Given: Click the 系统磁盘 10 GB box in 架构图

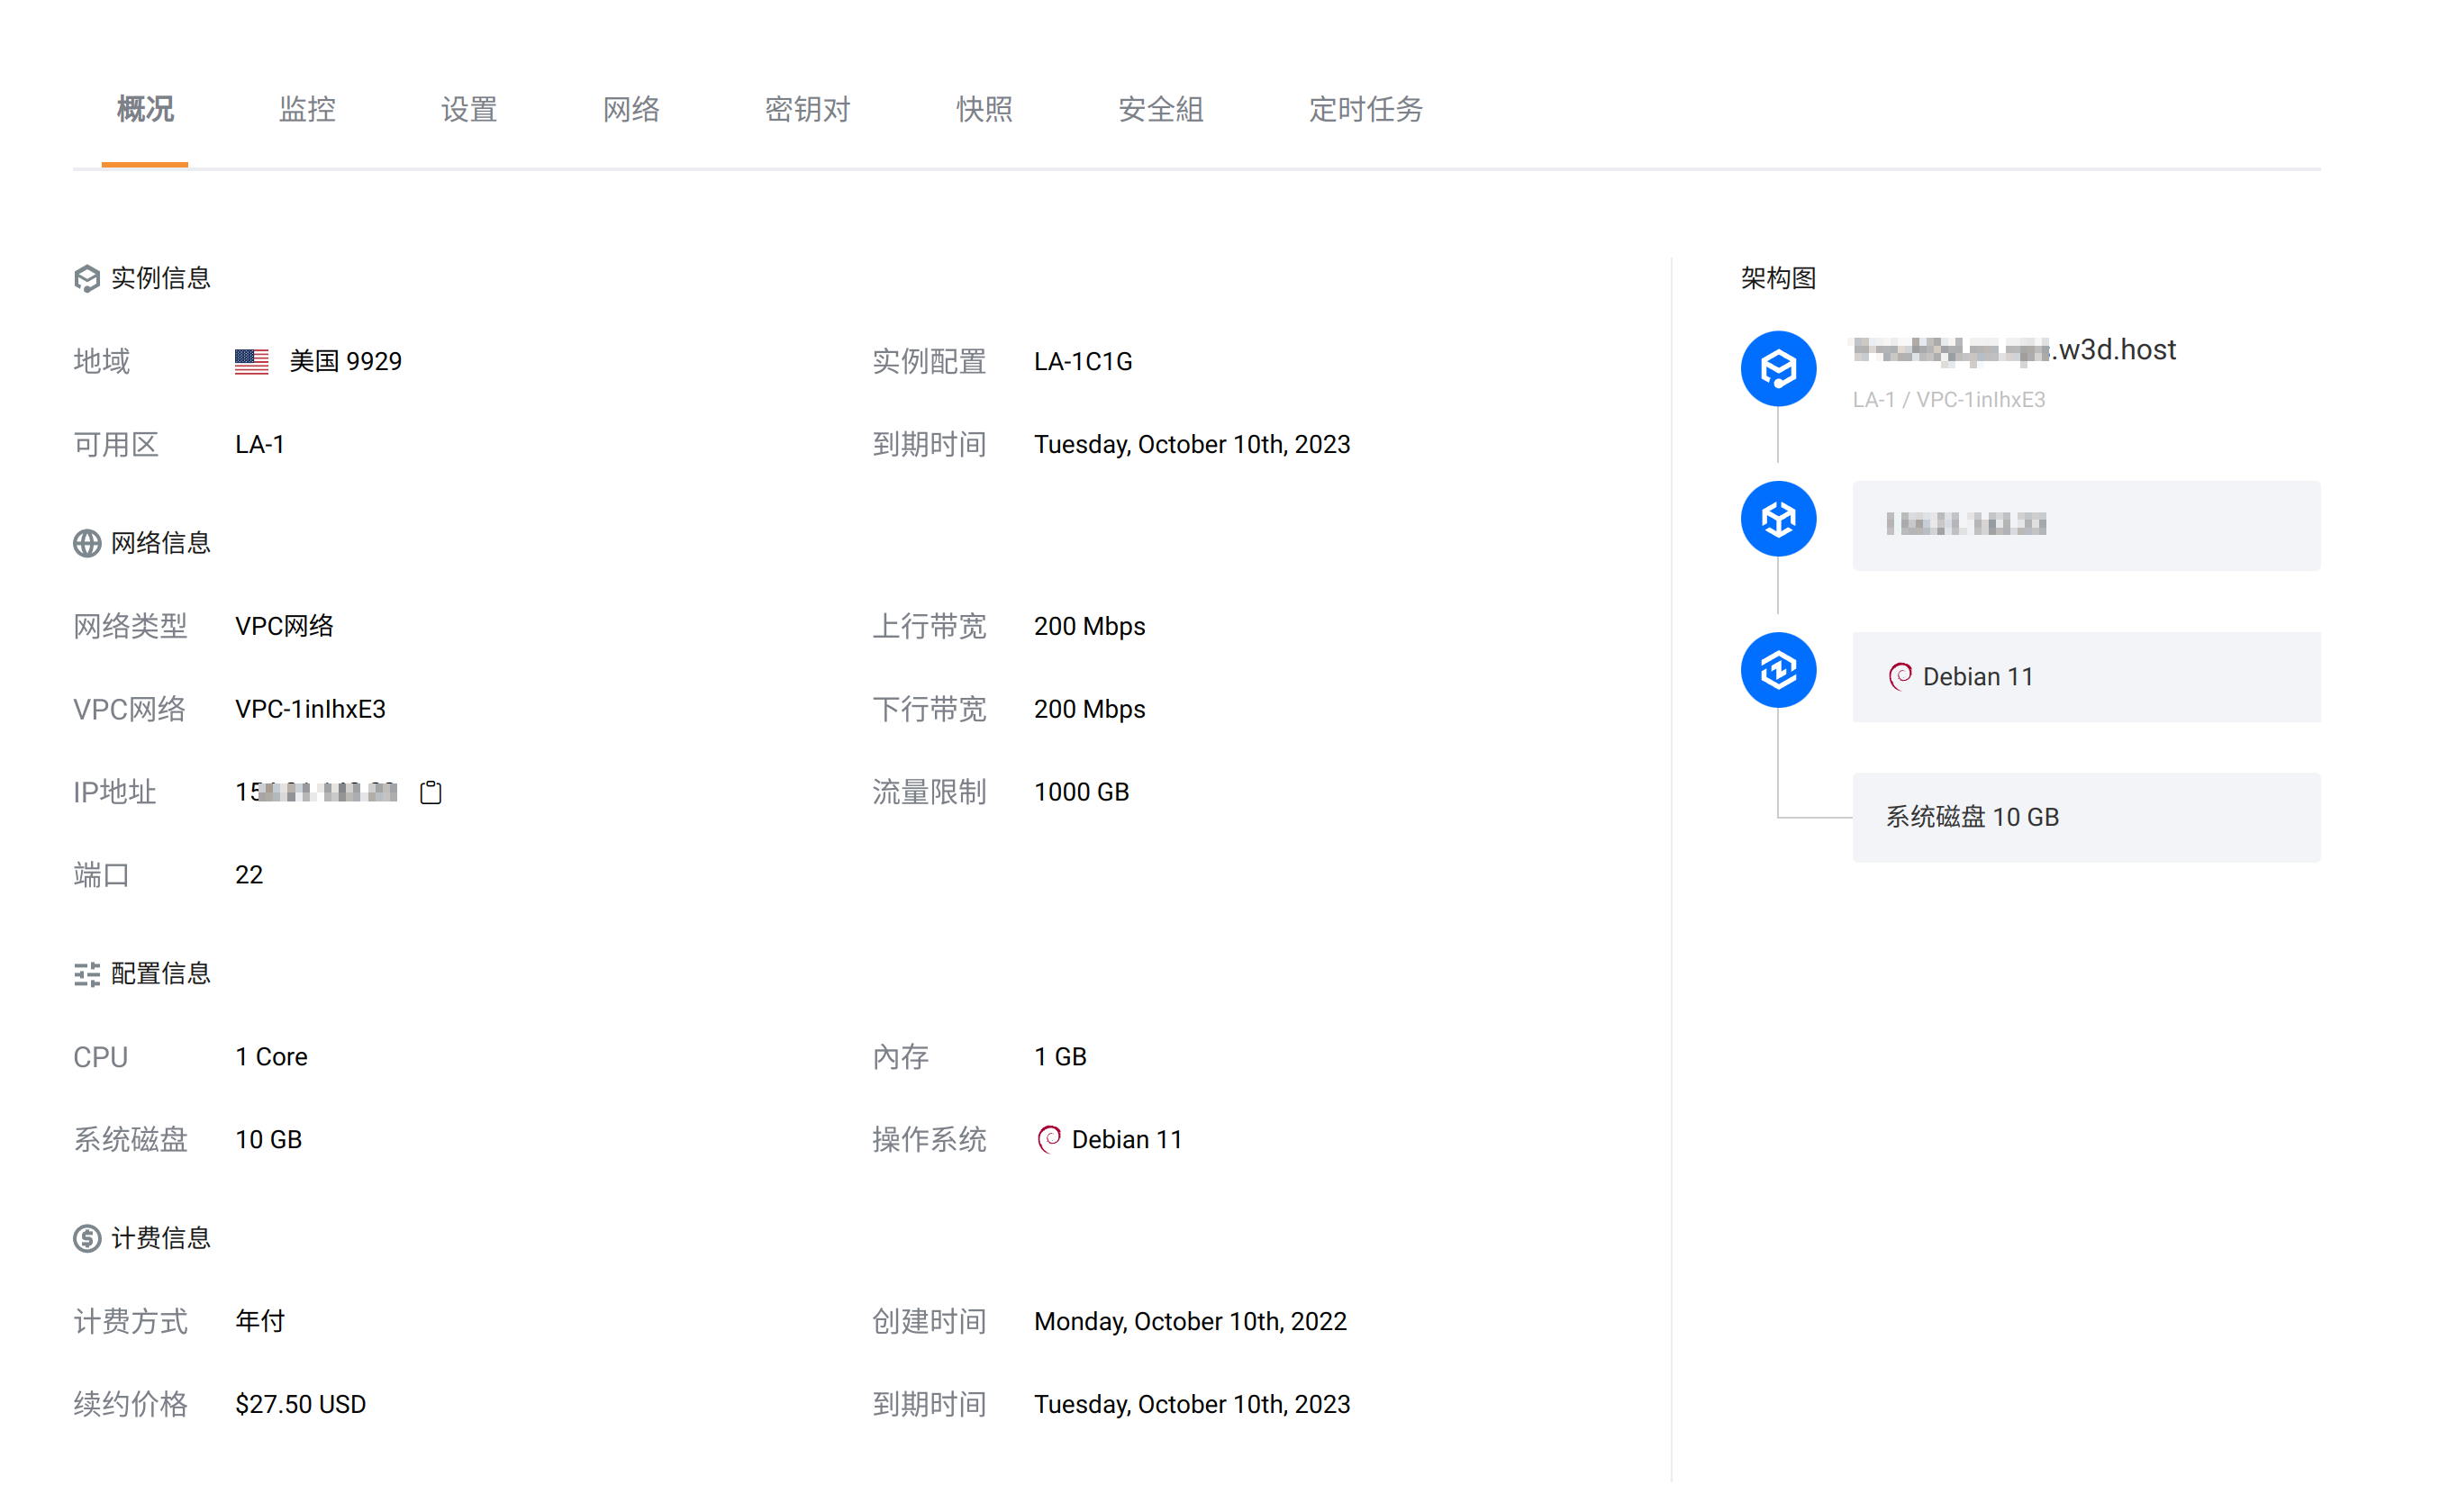Looking at the screenshot, I should pyautogui.click(x=2085, y=816).
